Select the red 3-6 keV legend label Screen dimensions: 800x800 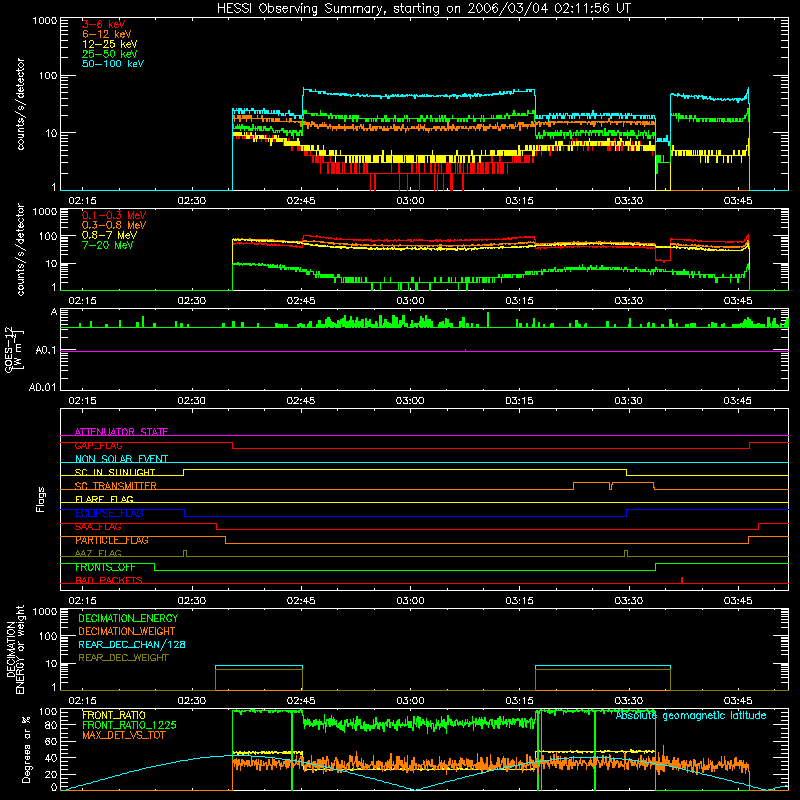click(x=104, y=24)
